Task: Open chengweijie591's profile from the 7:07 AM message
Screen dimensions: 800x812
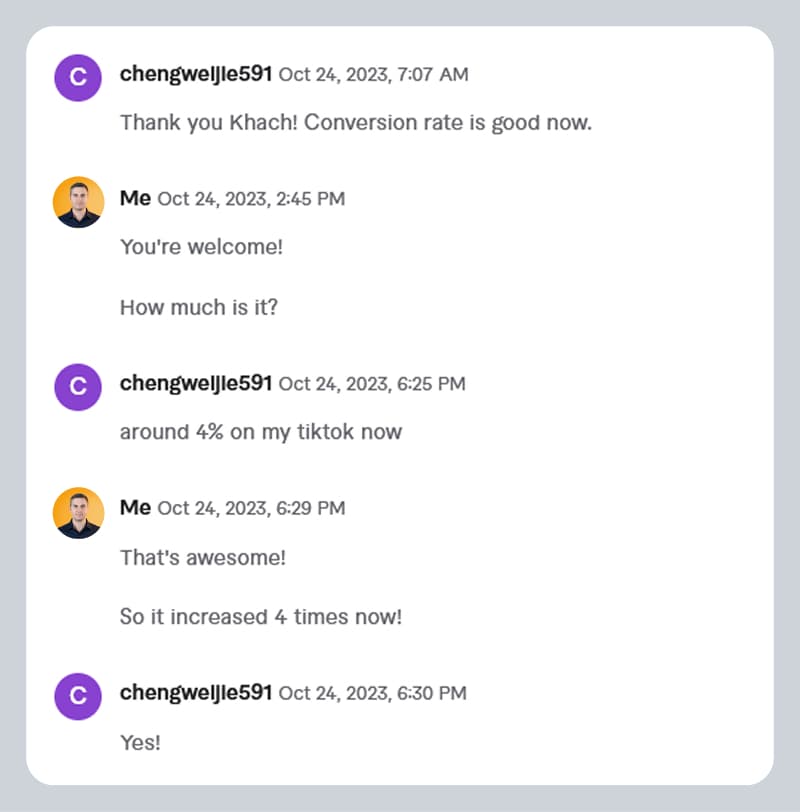Action: click(x=195, y=74)
